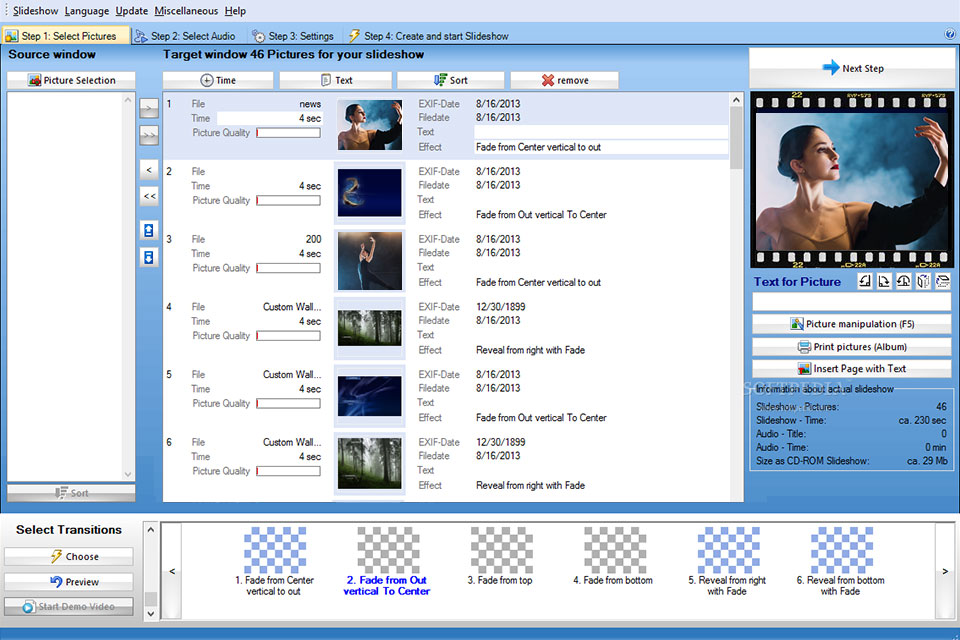Rotate picture left 90 degrees icon
The width and height of the screenshot is (960, 640).
pyautogui.click(x=864, y=281)
